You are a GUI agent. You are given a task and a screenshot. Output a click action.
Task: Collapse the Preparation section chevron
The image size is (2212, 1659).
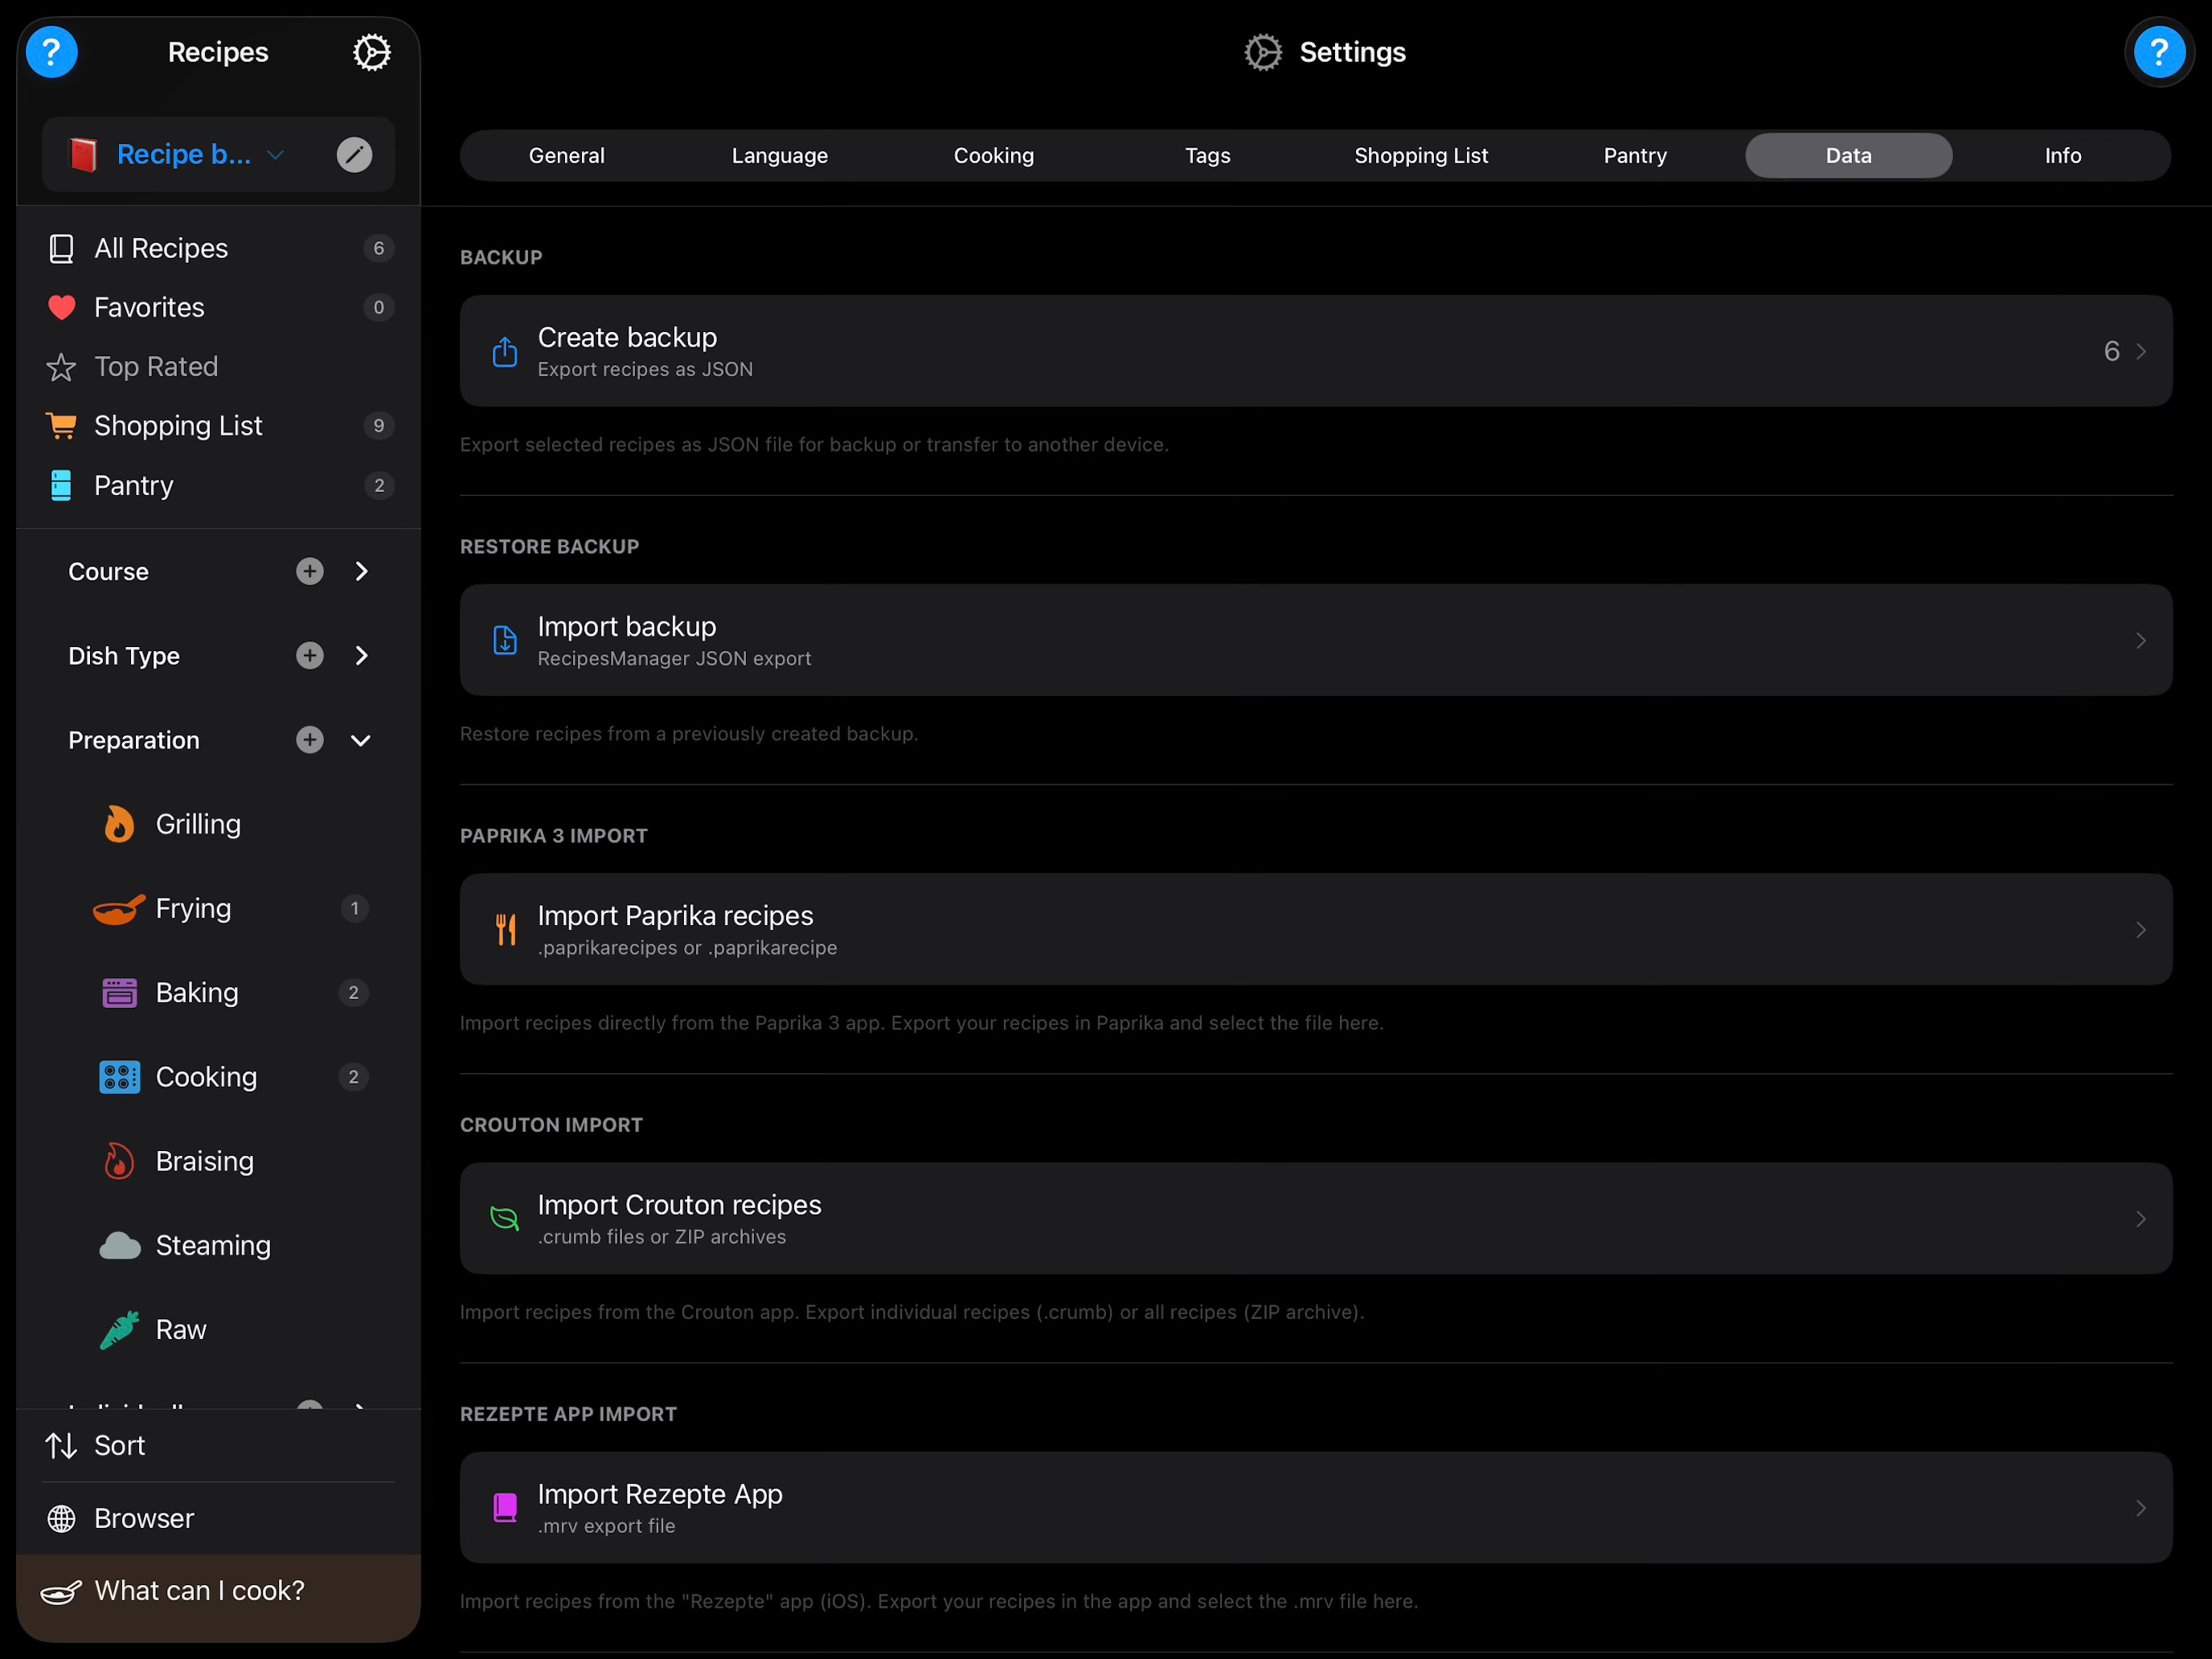coord(361,741)
